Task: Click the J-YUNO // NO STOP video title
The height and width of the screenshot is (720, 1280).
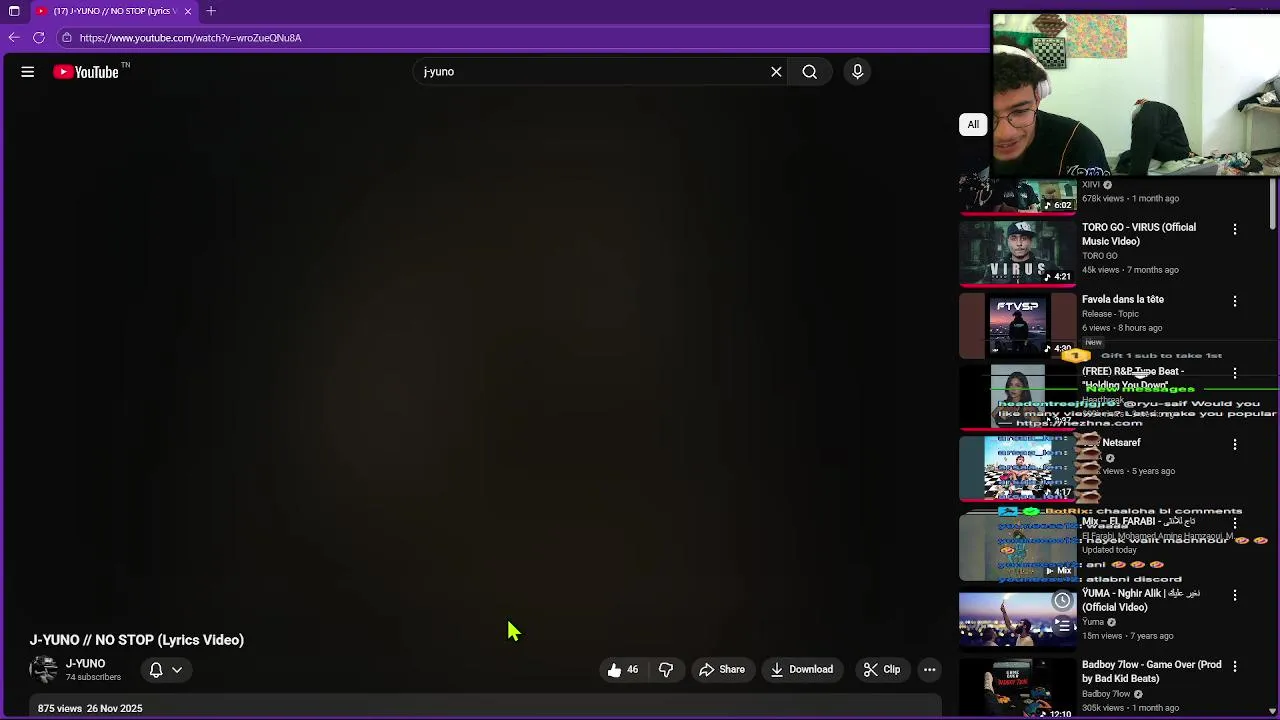Action: coord(137,640)
